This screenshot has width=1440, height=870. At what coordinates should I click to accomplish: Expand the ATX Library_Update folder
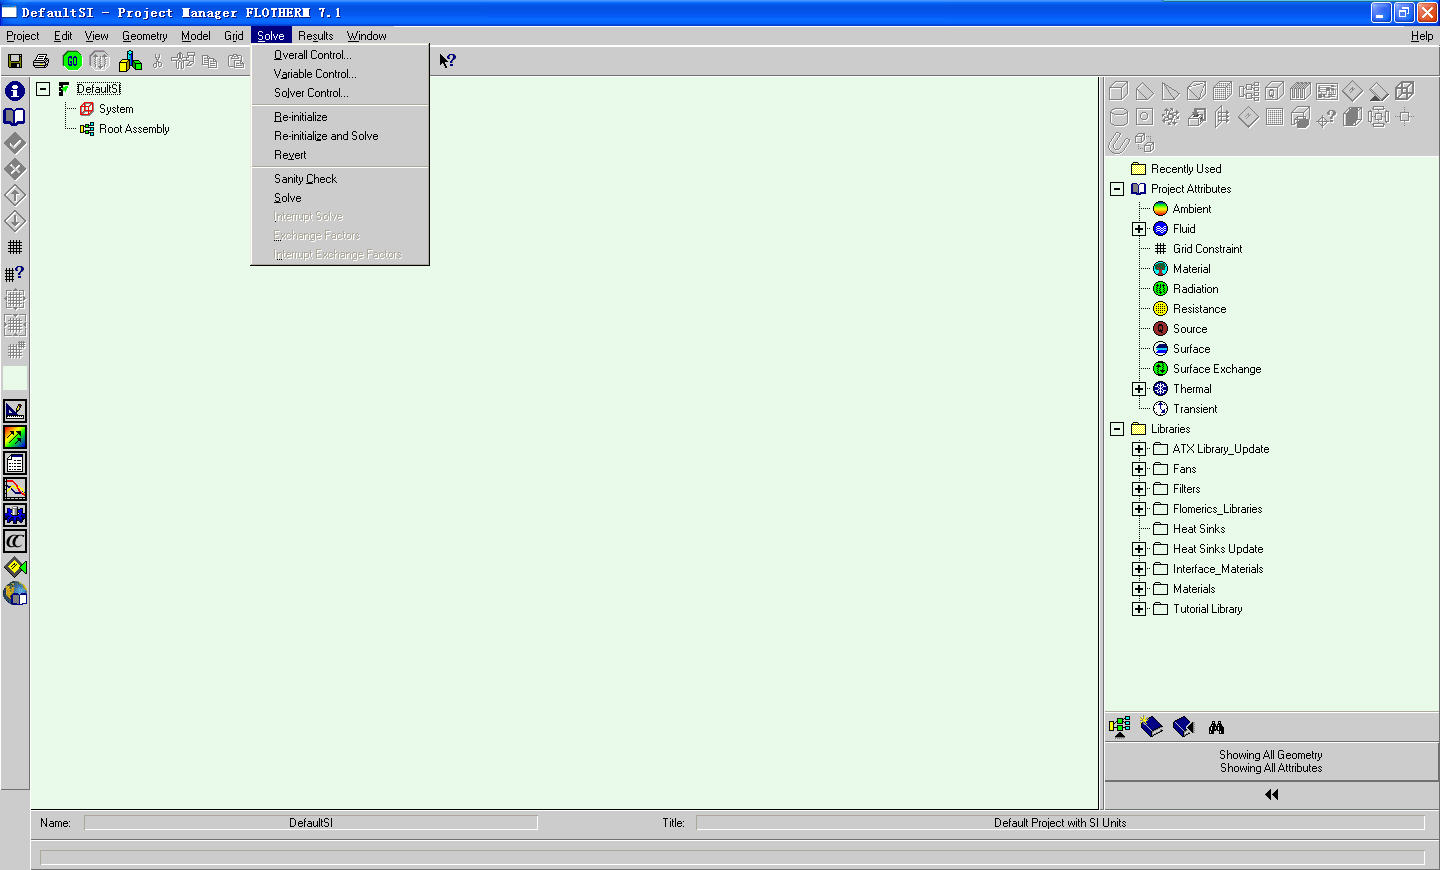click(1139, 449)
